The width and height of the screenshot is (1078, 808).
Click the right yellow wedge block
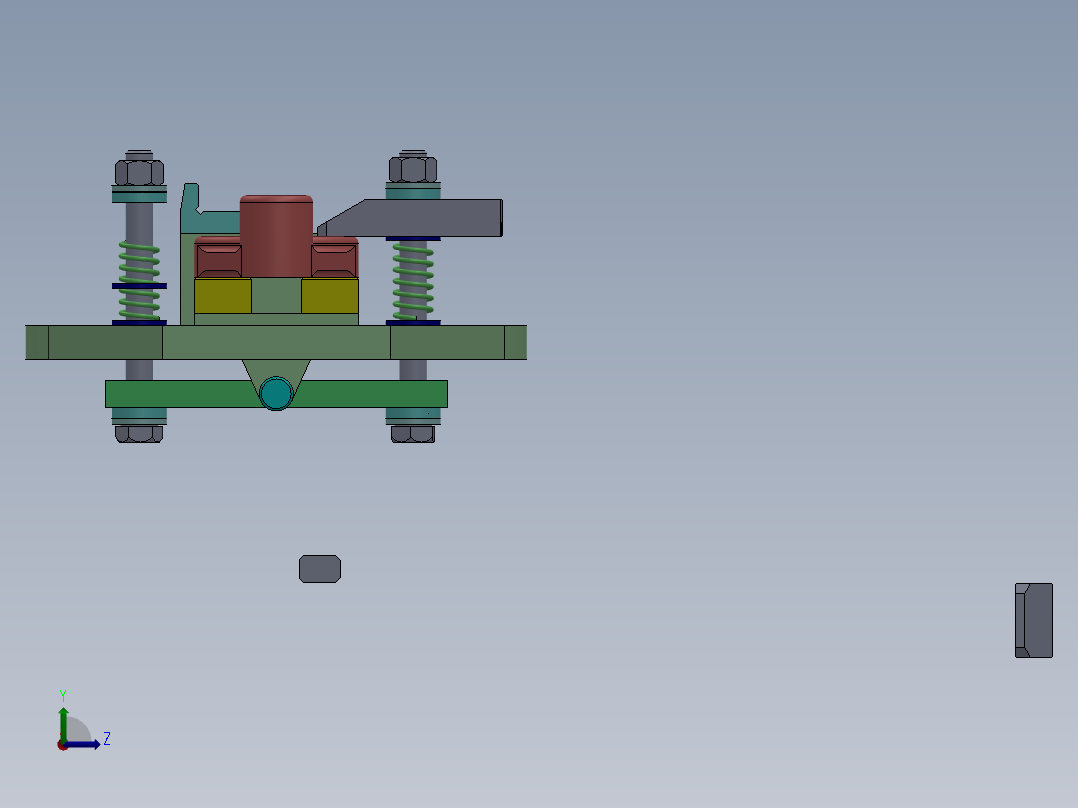pyautogui.click(x=328, y=298)
